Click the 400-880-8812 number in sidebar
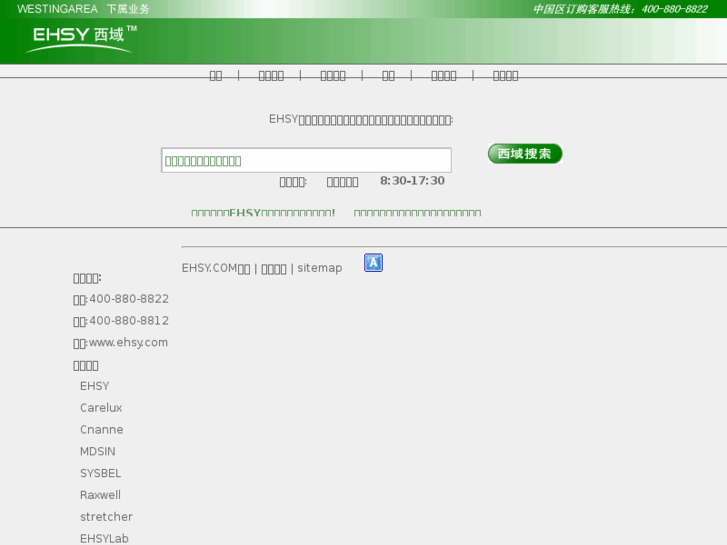This screenshot has height=545, width=727. (x=129, y=321)
